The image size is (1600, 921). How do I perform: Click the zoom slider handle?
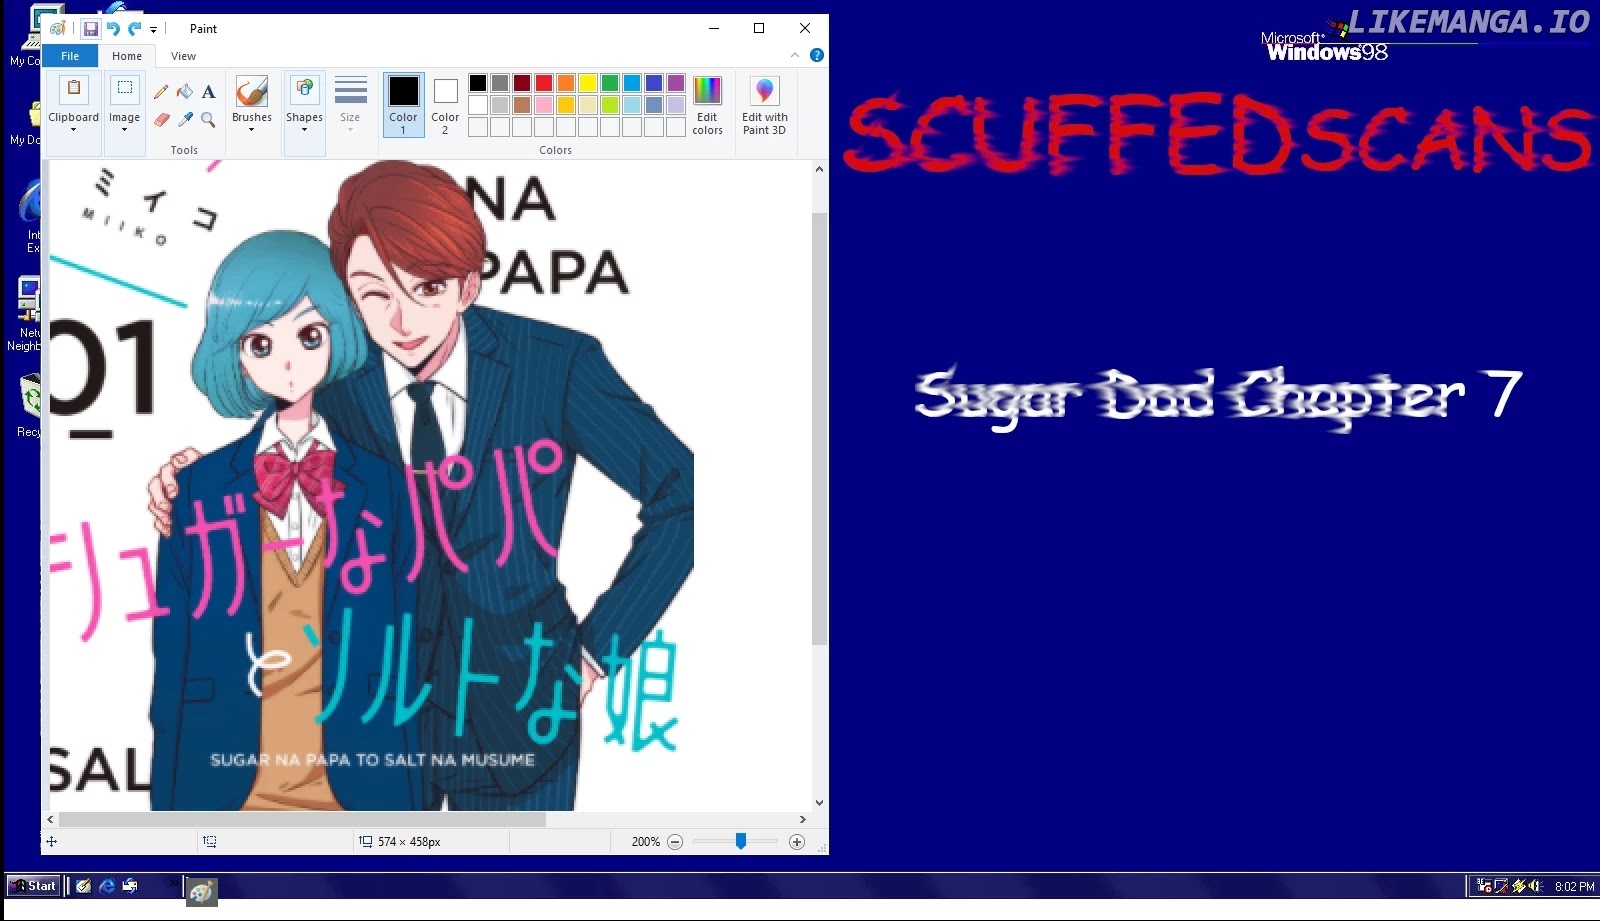point(741,842)
